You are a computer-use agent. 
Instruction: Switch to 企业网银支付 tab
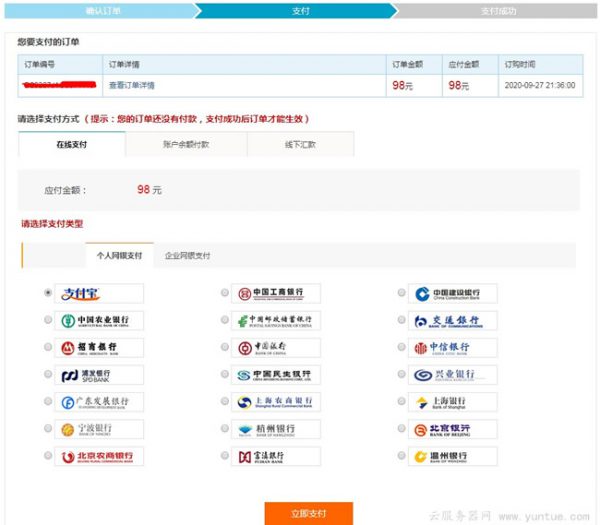tap(187, 256)
